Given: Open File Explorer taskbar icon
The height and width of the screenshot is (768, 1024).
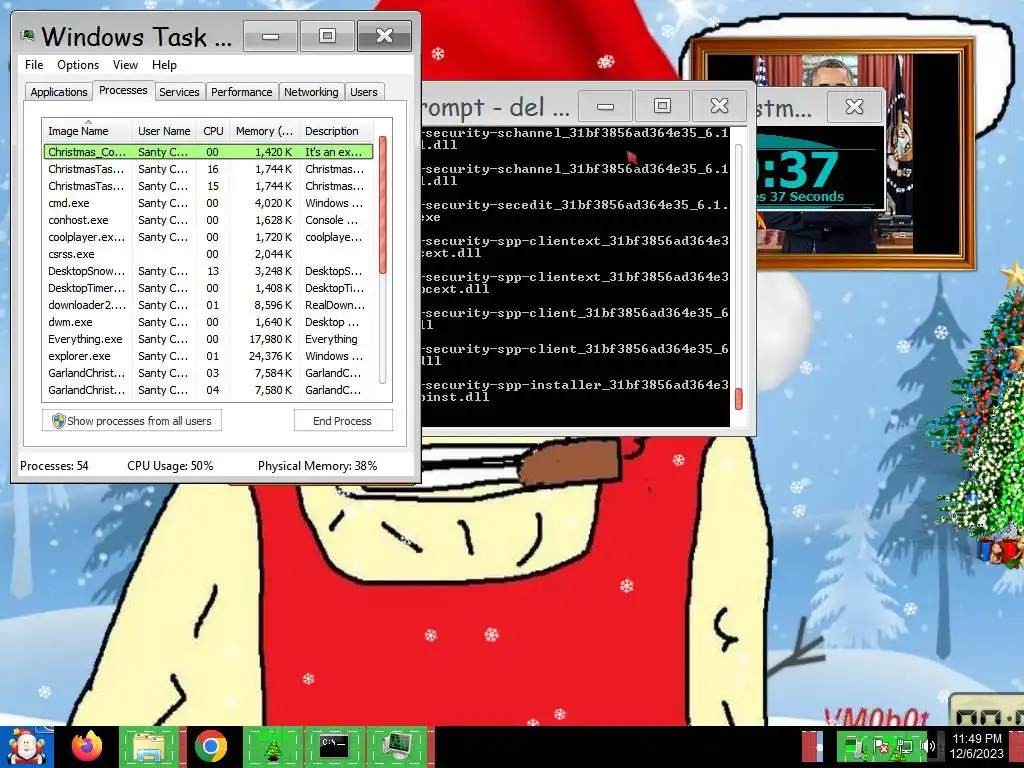Looking at the screenshot, I should 149,746.
